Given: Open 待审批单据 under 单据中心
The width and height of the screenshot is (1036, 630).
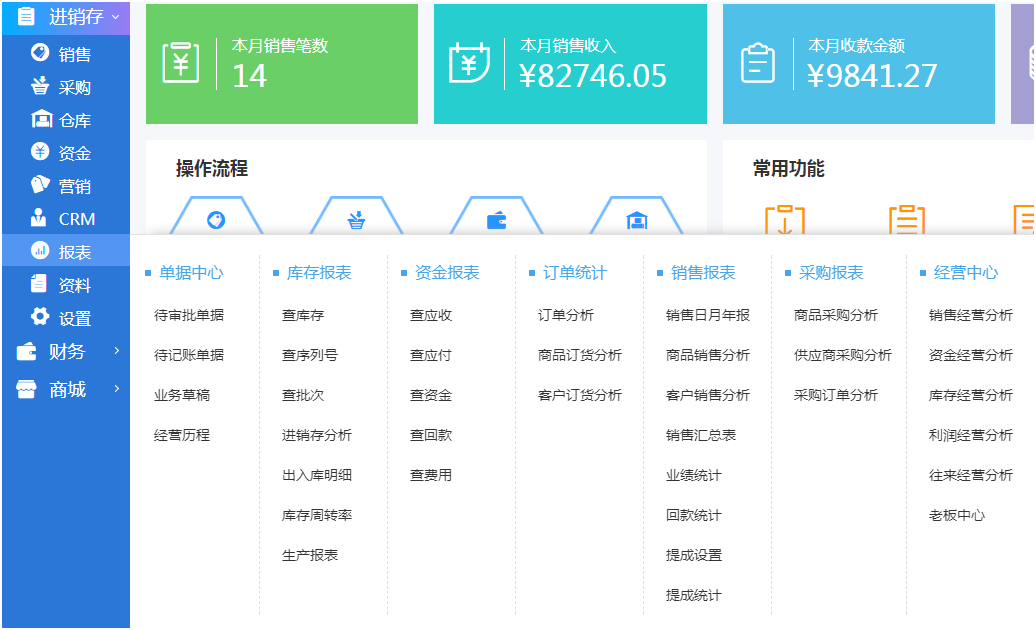Looking at the screenshot, I should pyautogui.click(x=189, y=315).
